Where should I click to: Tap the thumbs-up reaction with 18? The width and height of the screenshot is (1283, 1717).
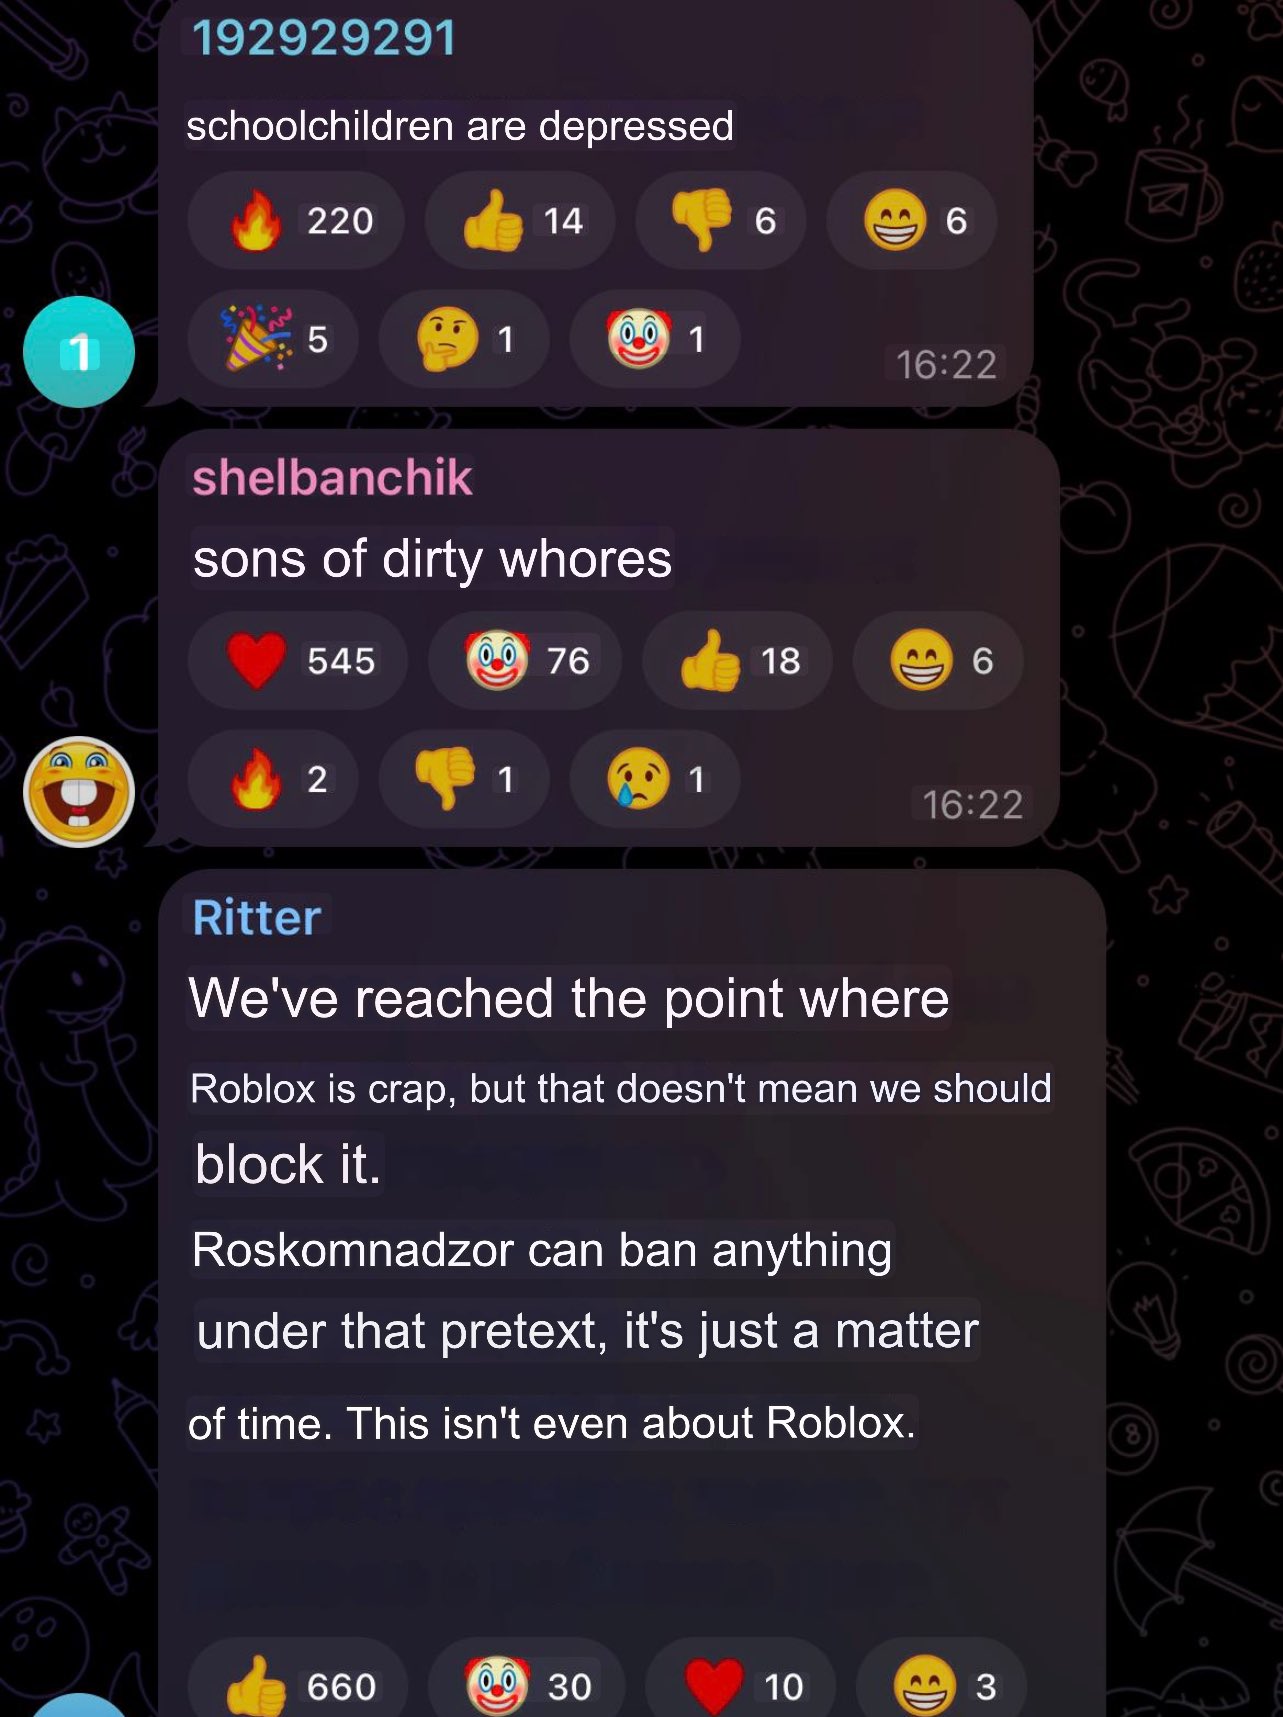(x=737, y=660)
